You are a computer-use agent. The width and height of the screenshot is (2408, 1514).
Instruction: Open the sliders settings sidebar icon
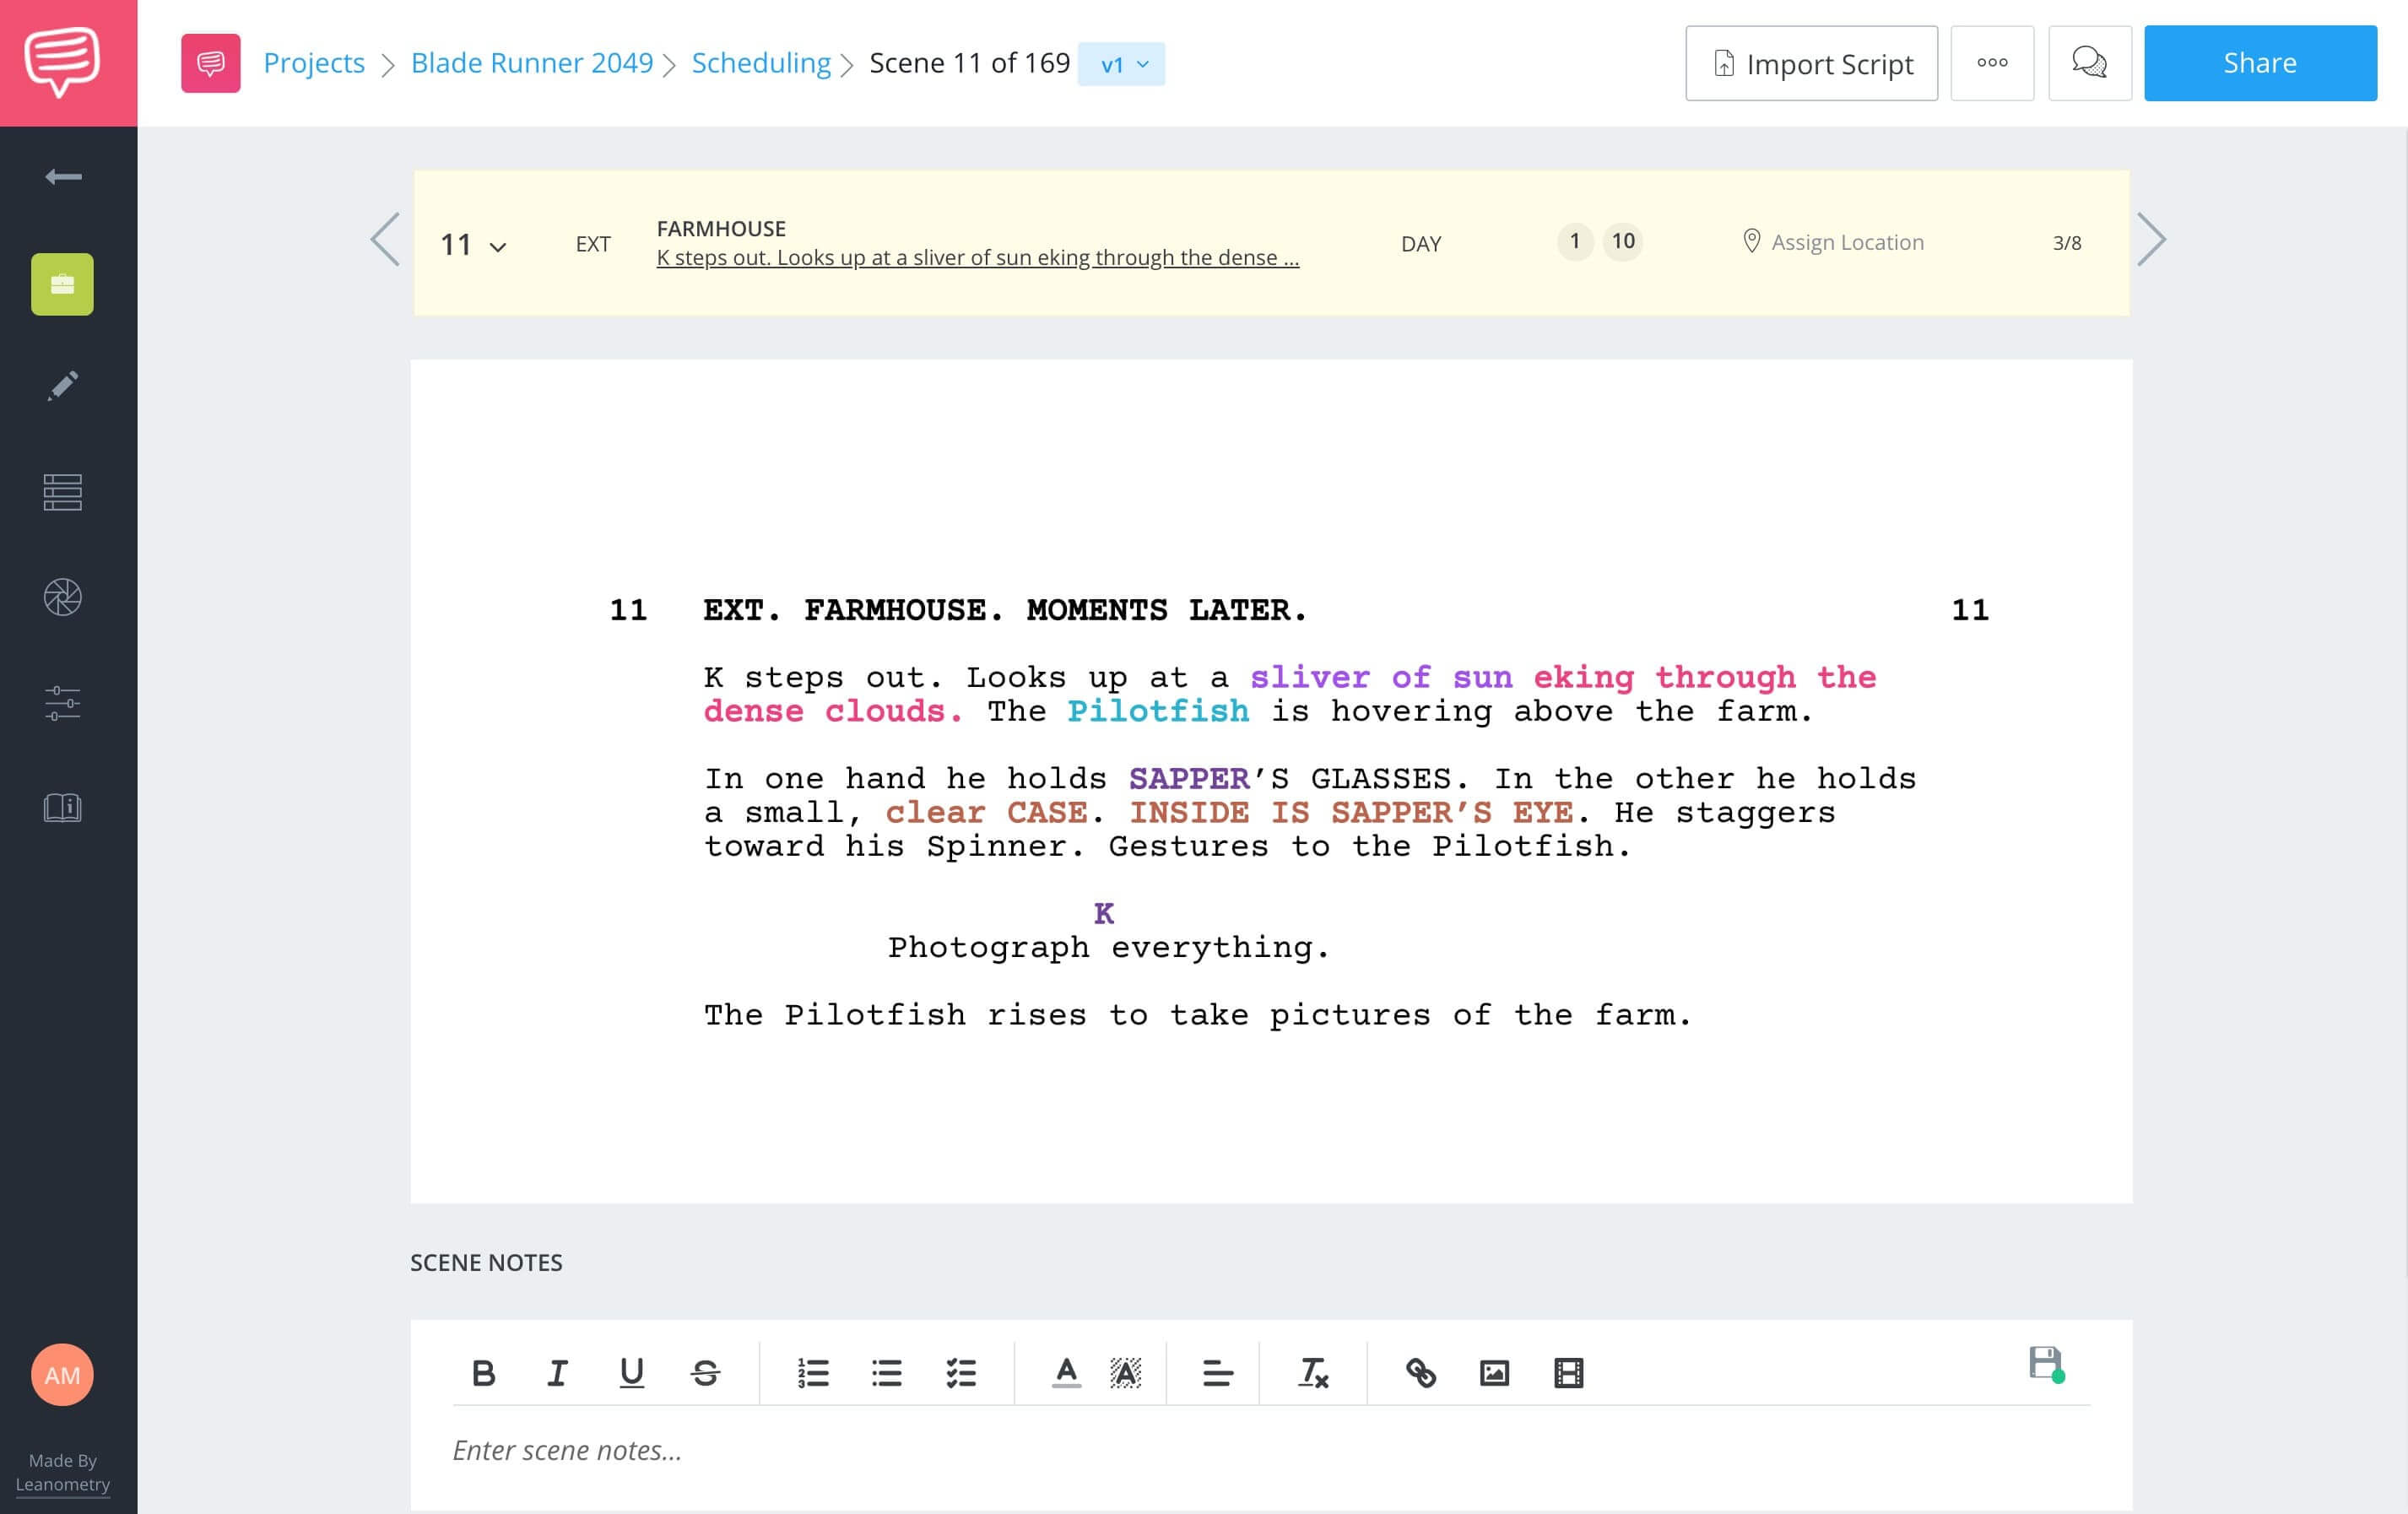[62, 703]
